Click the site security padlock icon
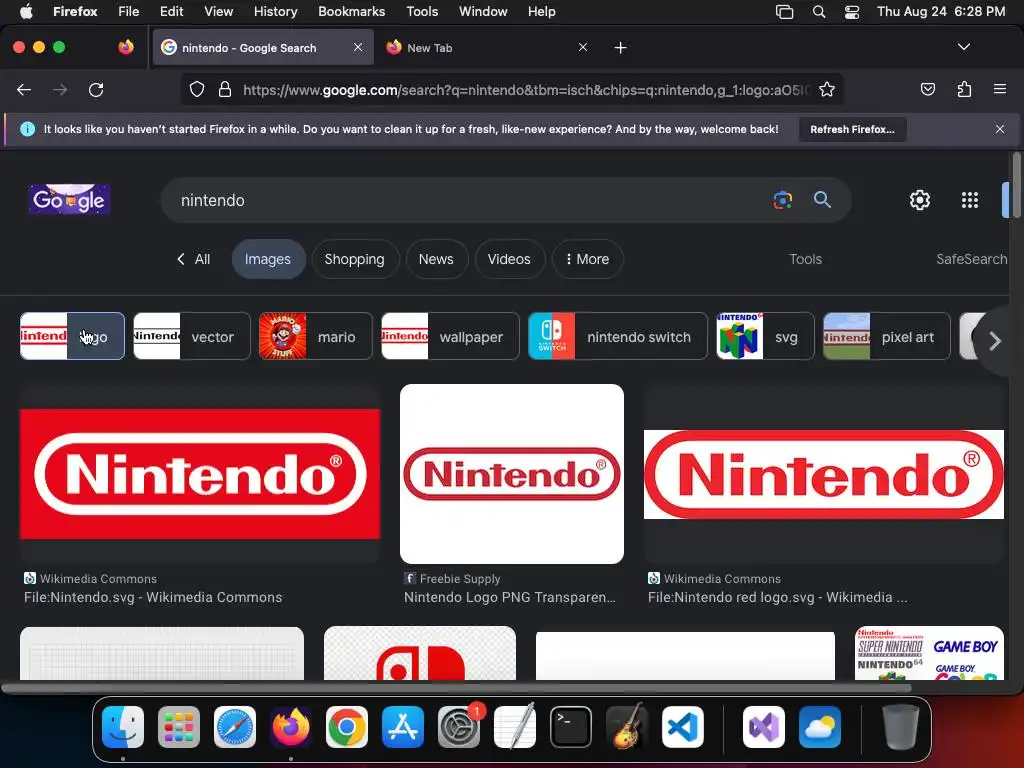 point(225,89)
